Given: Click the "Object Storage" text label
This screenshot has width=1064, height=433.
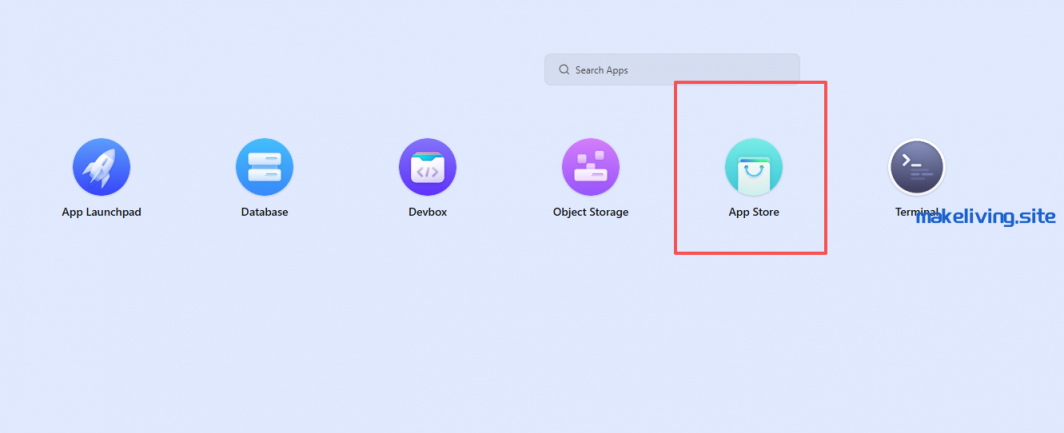Looking at the screenshot, I should click(590, 212).
